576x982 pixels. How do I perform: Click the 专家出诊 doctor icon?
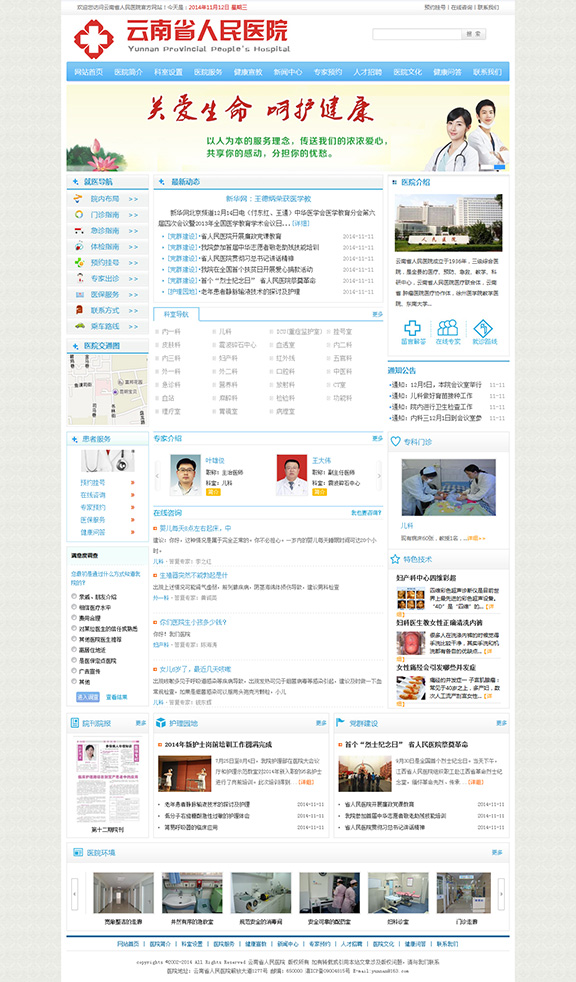pyautogui.click(x=79, y=278)
